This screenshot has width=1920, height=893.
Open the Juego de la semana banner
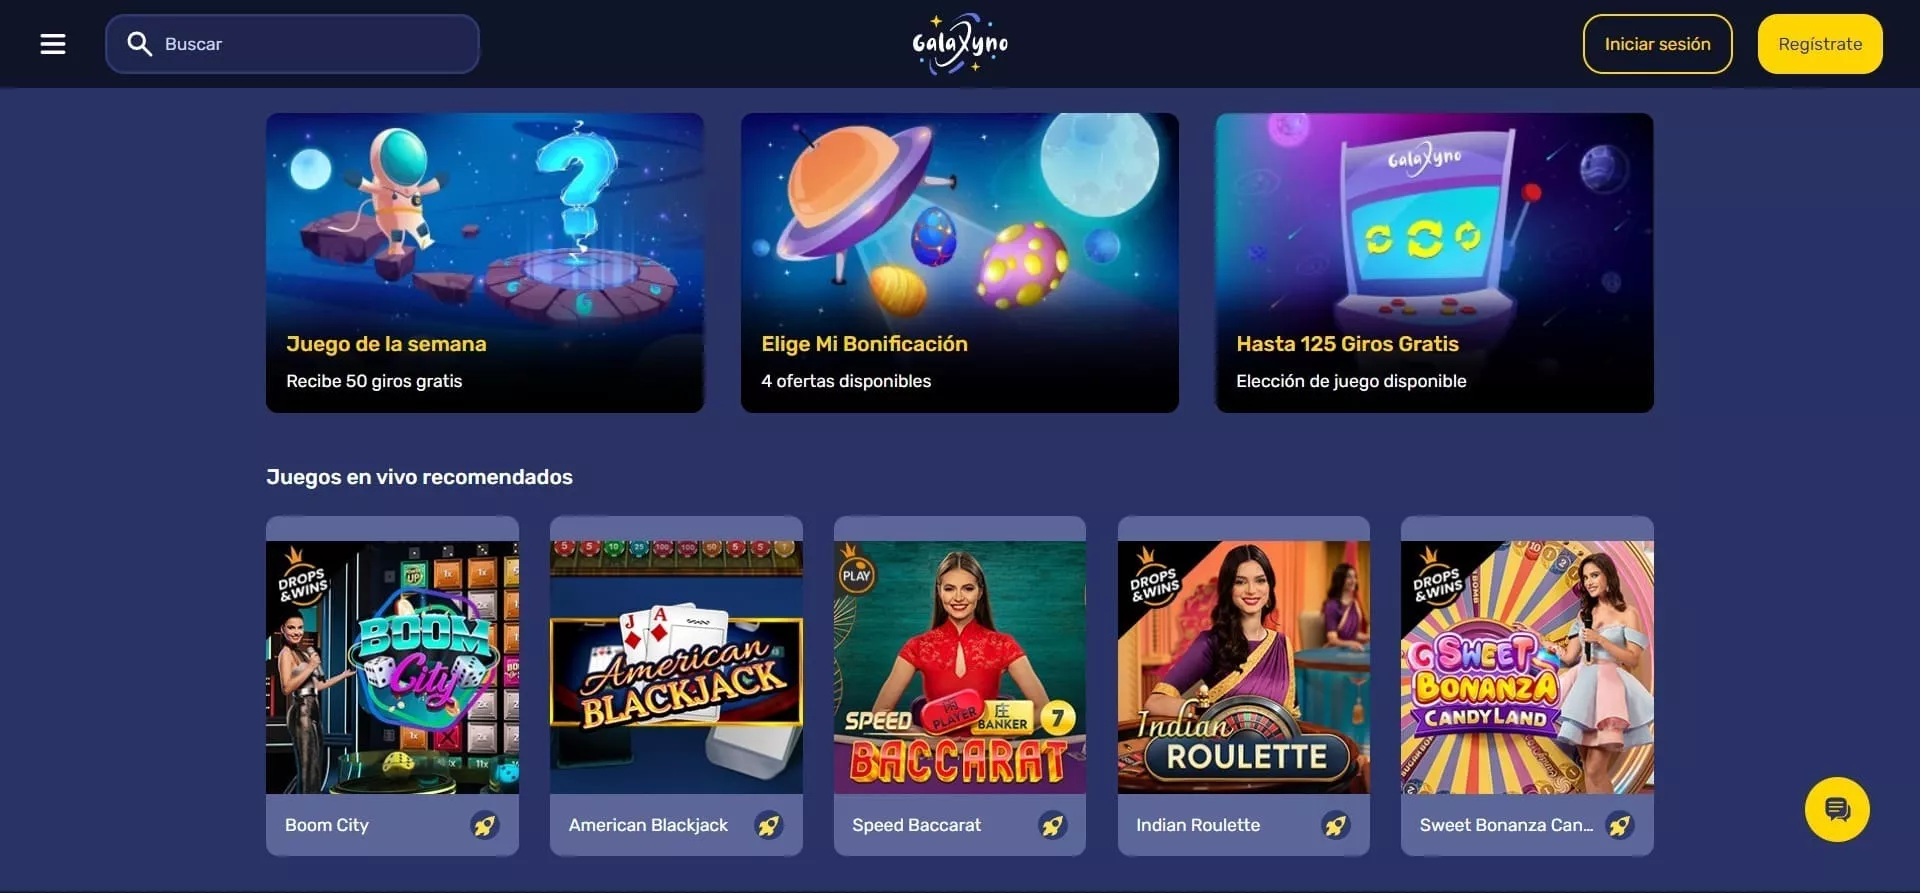[485, 262]
